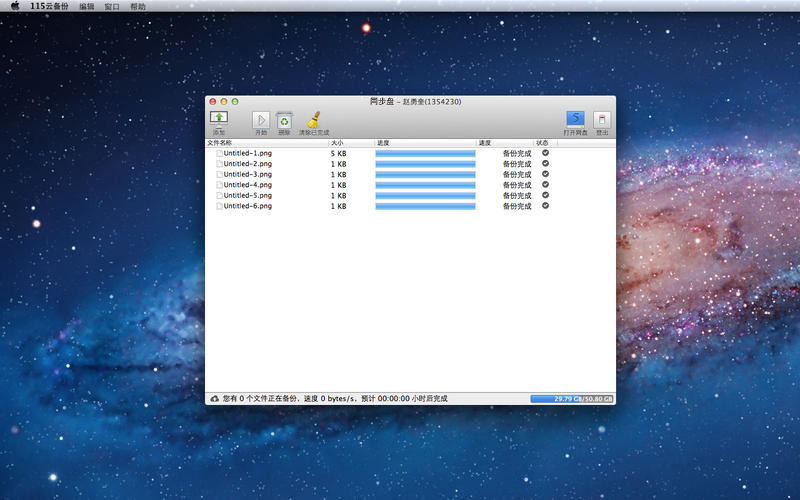Open the network disk (打开网盘) icon
The height and width of the screenshot is (500, 800).
(575, 119)
